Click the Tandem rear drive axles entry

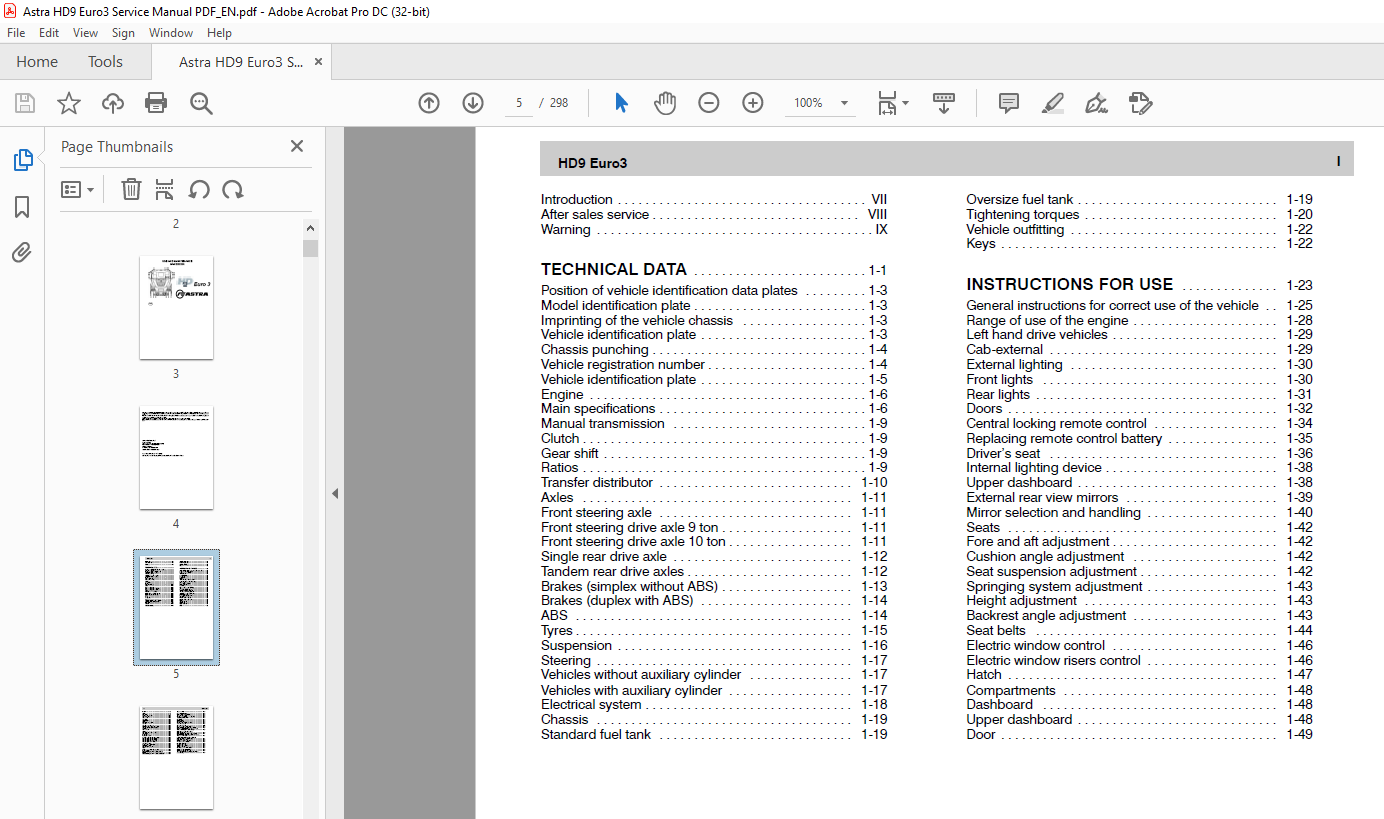tap(714, 571)
